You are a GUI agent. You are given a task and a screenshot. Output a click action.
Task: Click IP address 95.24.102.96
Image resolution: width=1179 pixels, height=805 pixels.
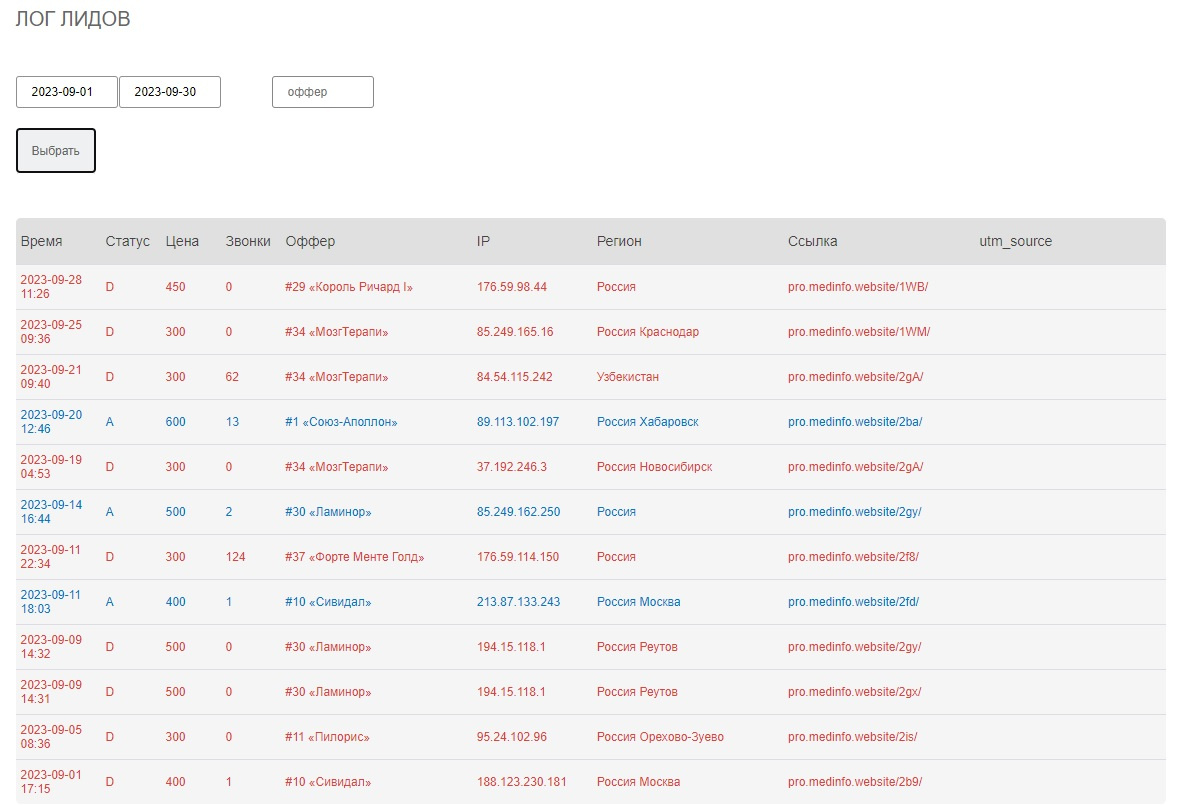pos(512,737)
